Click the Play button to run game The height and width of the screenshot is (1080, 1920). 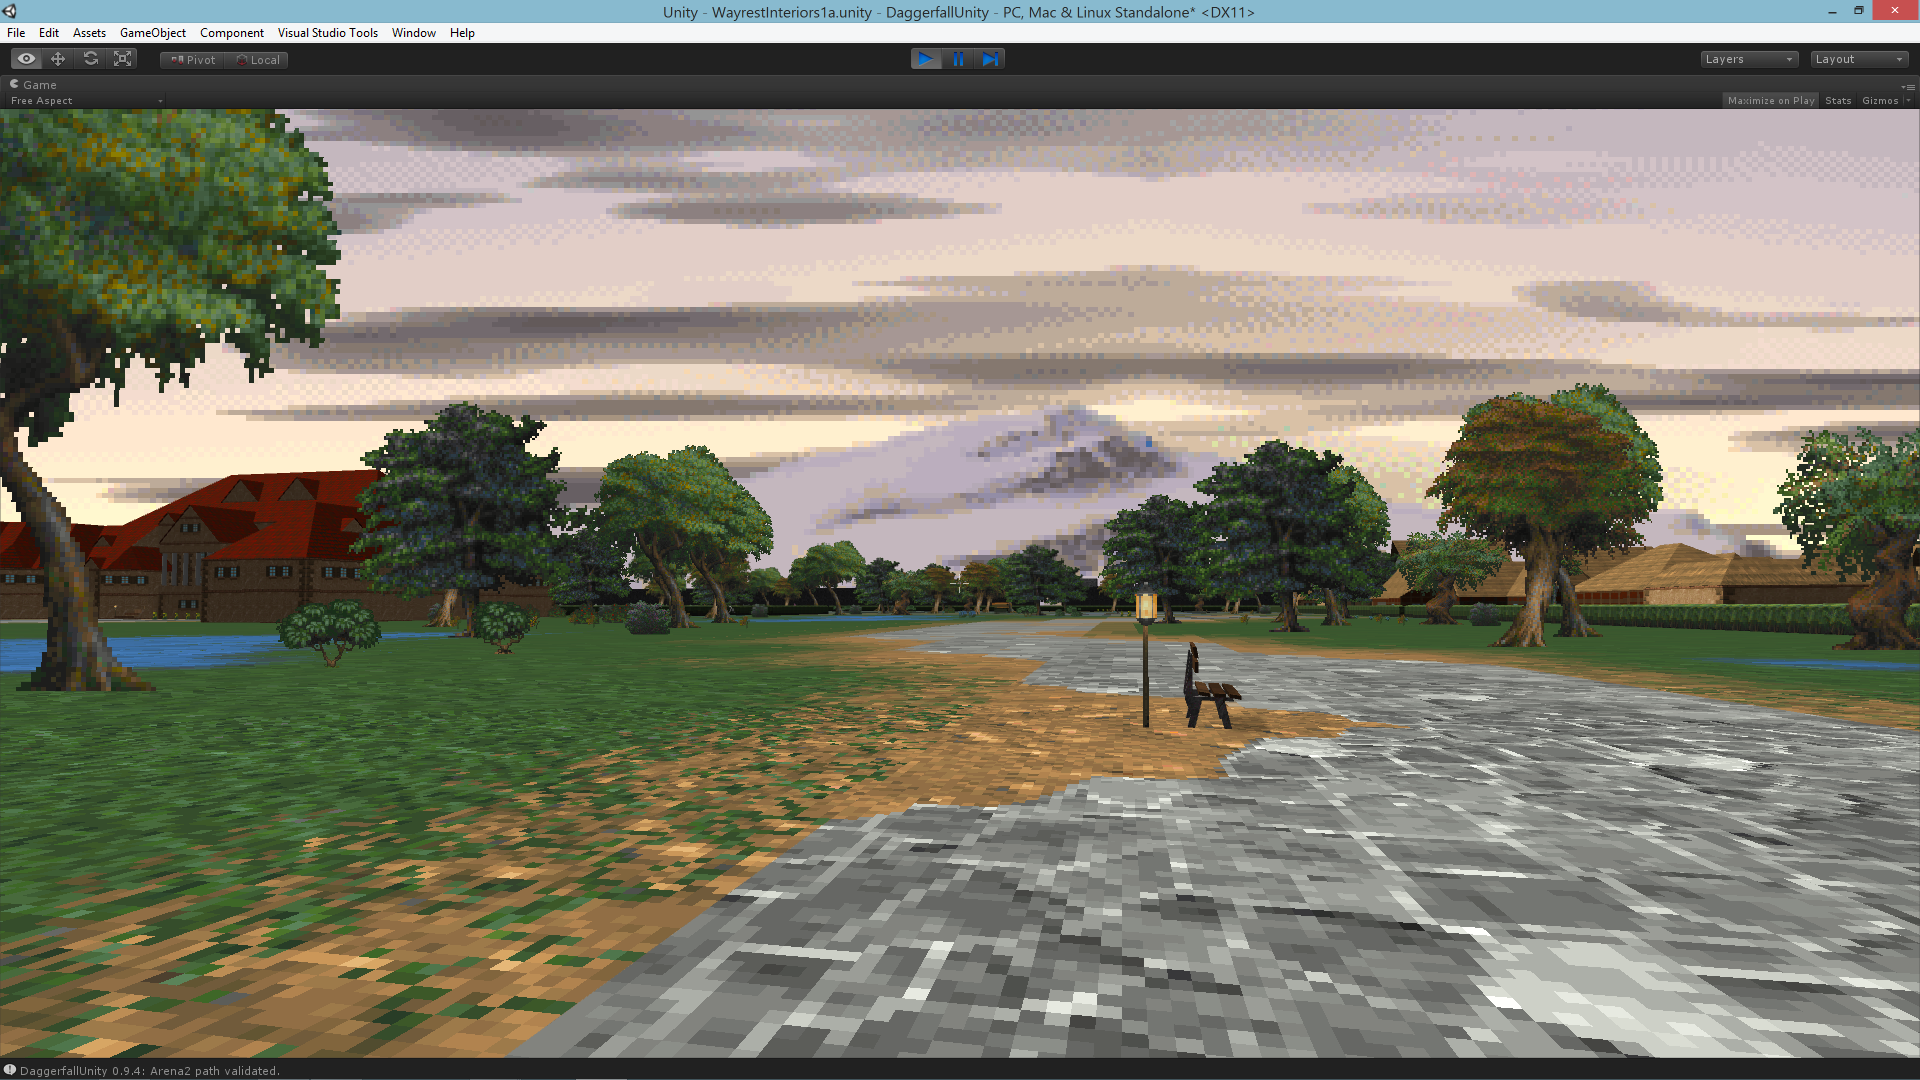(x=926, y=59)
